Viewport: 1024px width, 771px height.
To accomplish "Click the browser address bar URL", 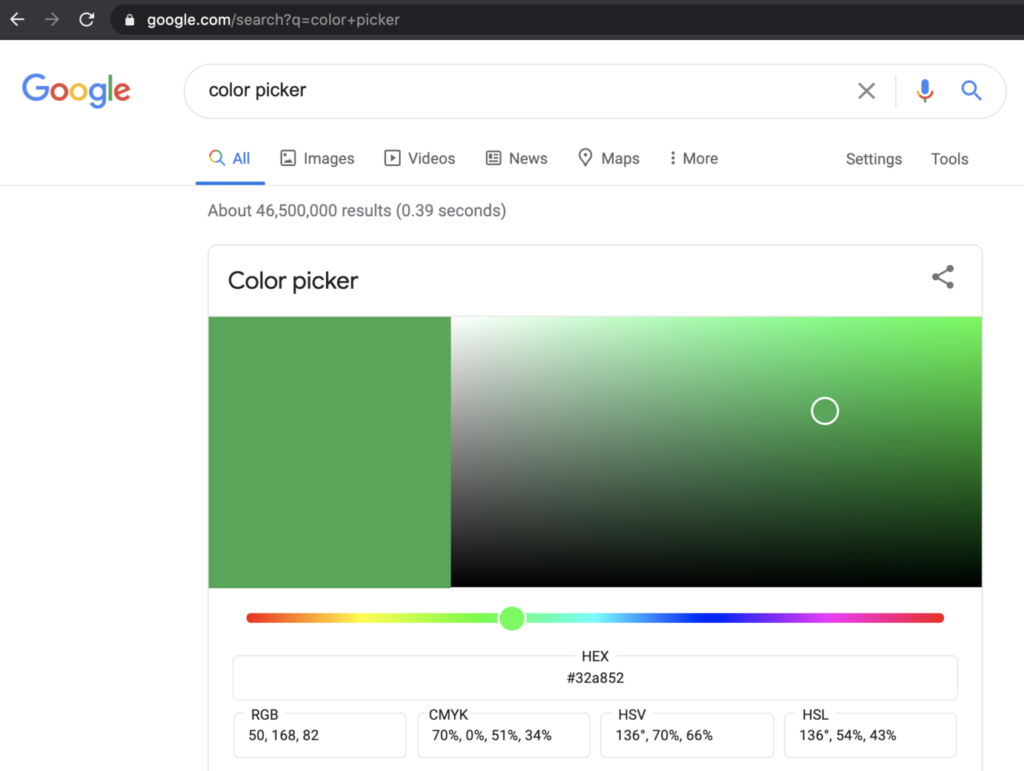I will pos(273,20).
